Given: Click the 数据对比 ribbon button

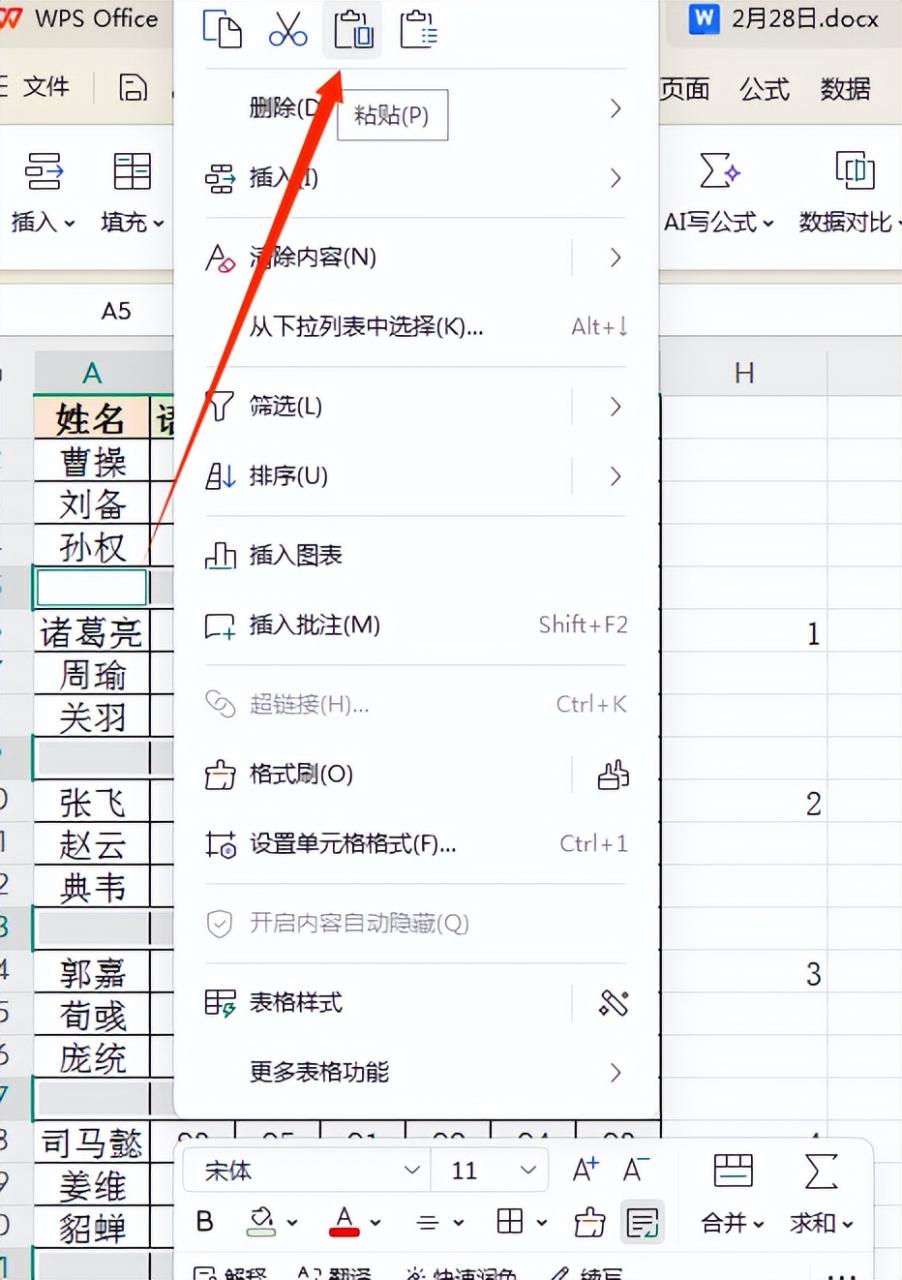Looking at the screenshot, I should [x=850, y=193].
